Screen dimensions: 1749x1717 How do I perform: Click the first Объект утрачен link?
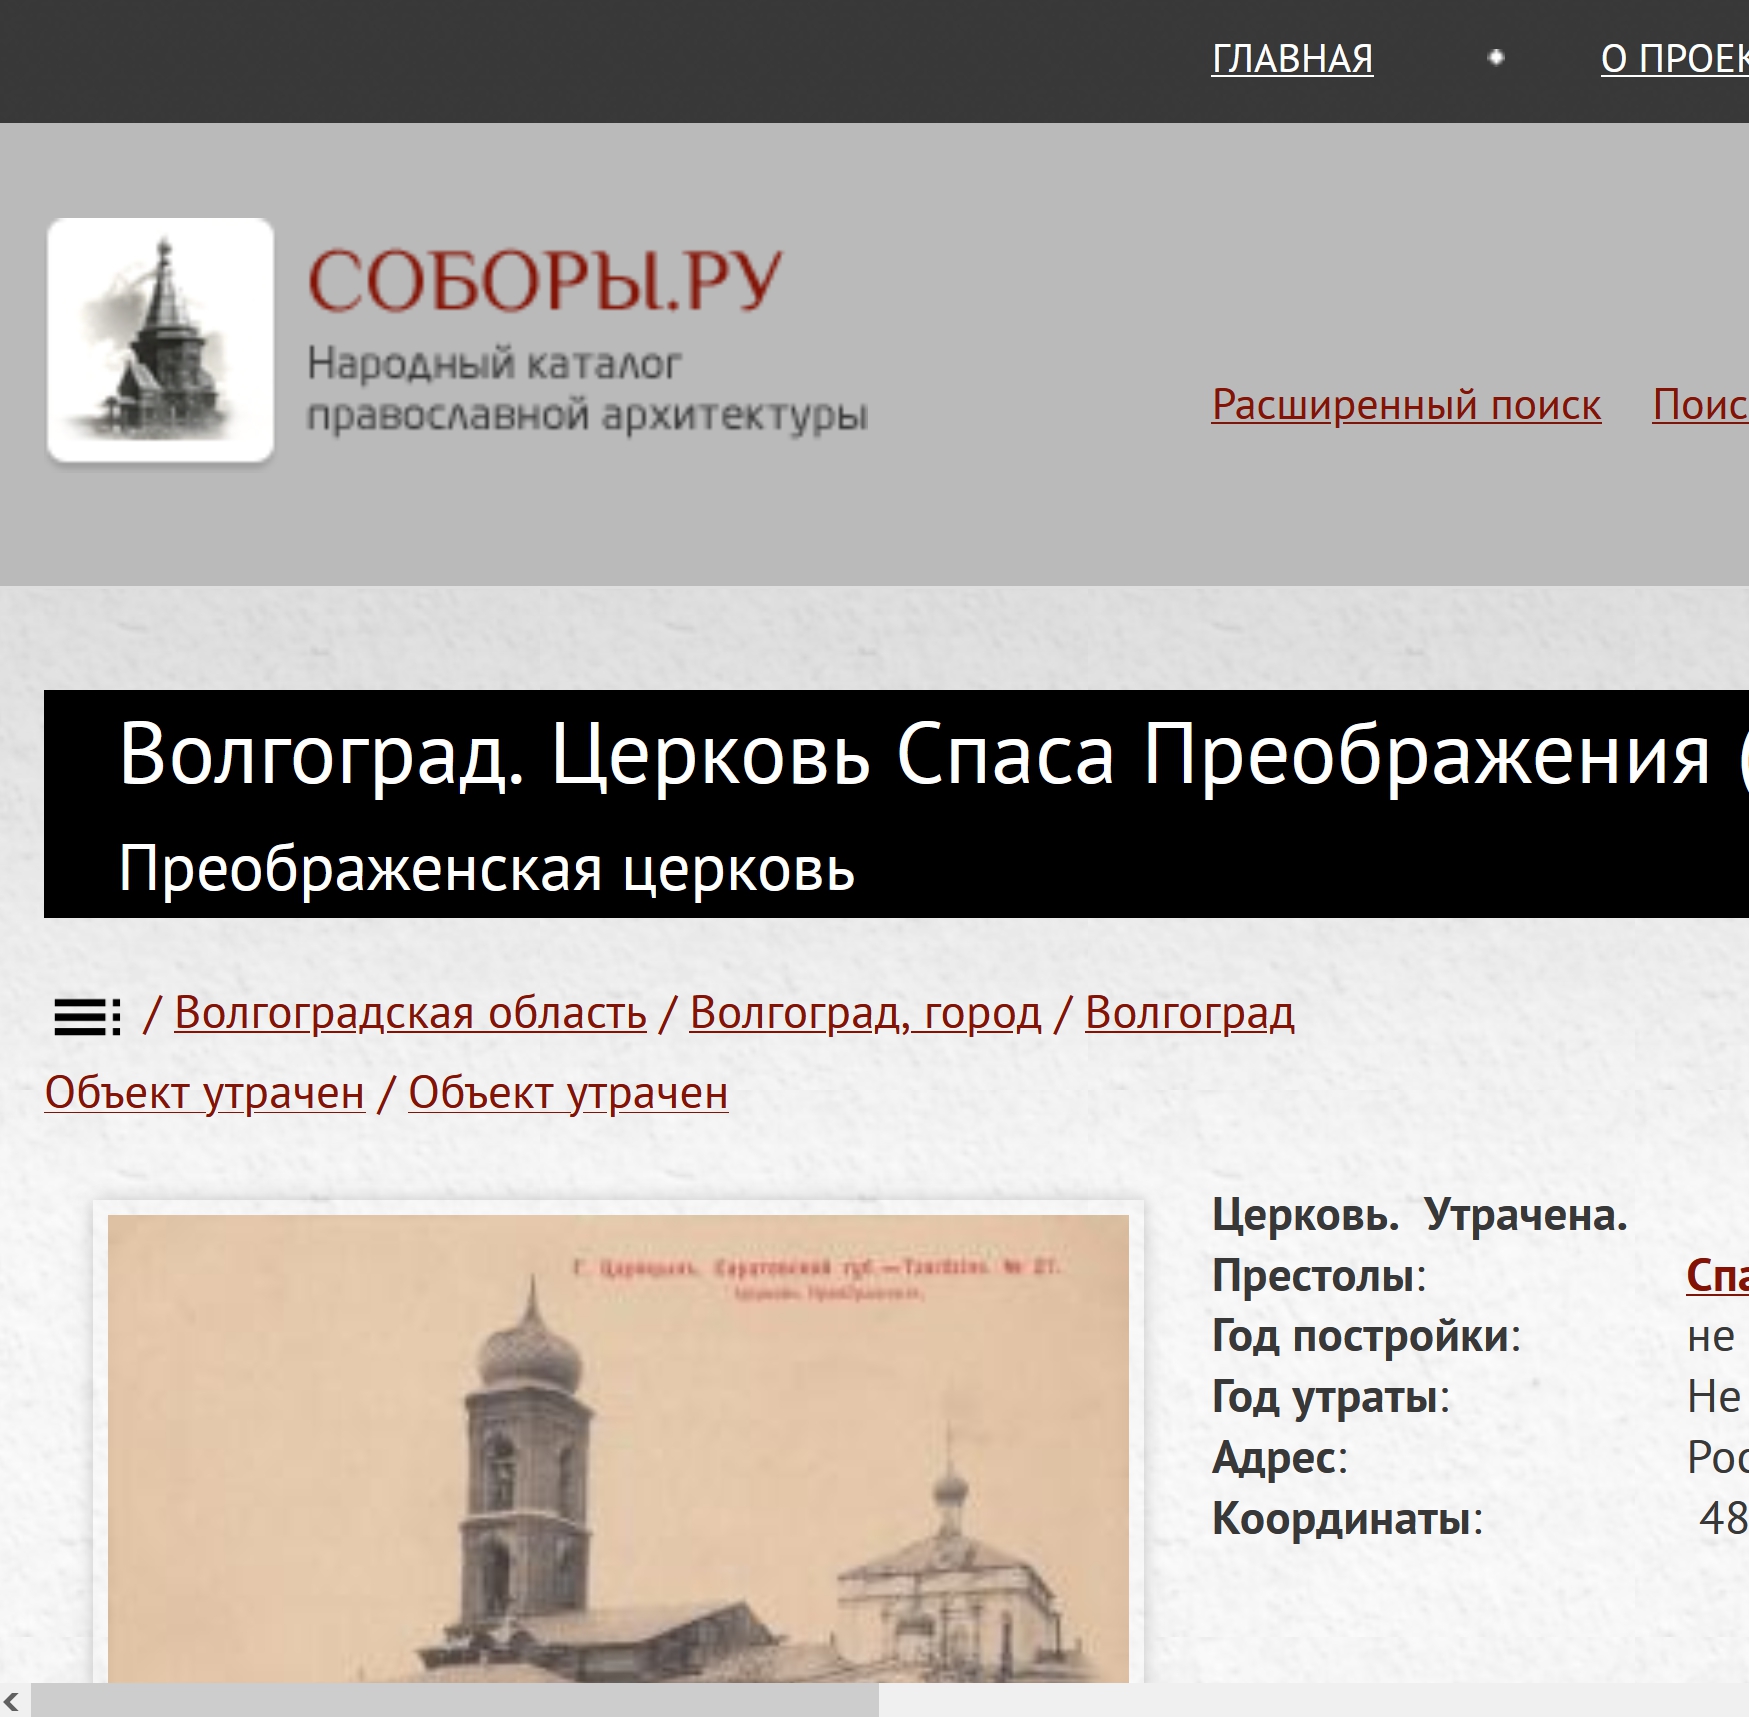[205, 1093]
